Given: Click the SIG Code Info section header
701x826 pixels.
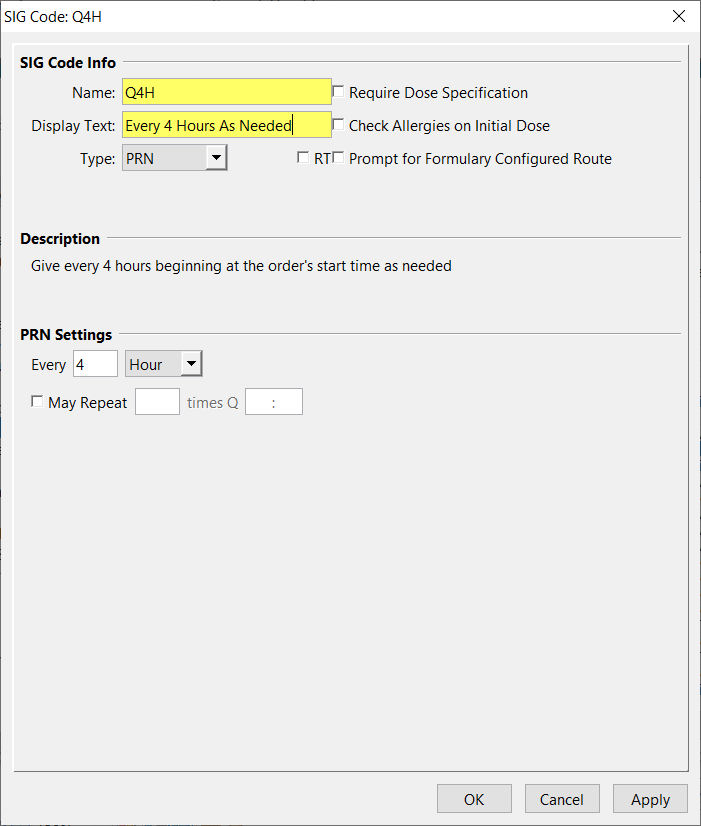Looking at the screenshot, I should click(x=68, y=63).
